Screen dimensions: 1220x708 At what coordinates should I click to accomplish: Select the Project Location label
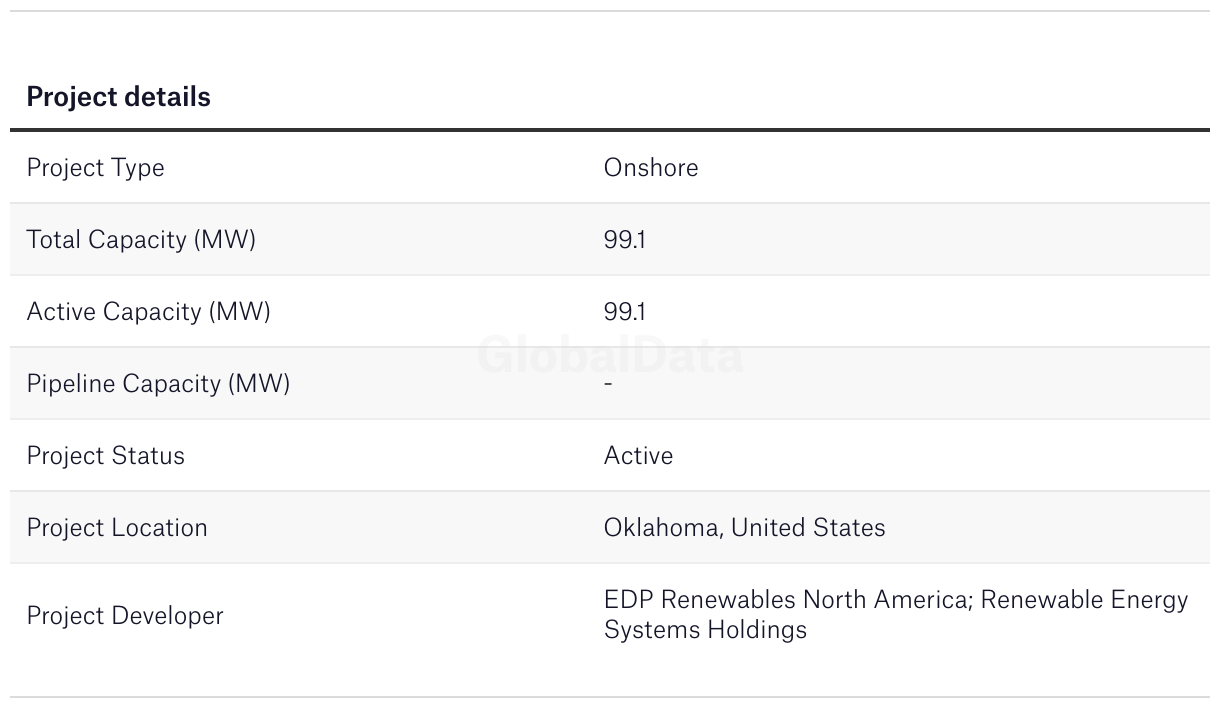(117, 528)
